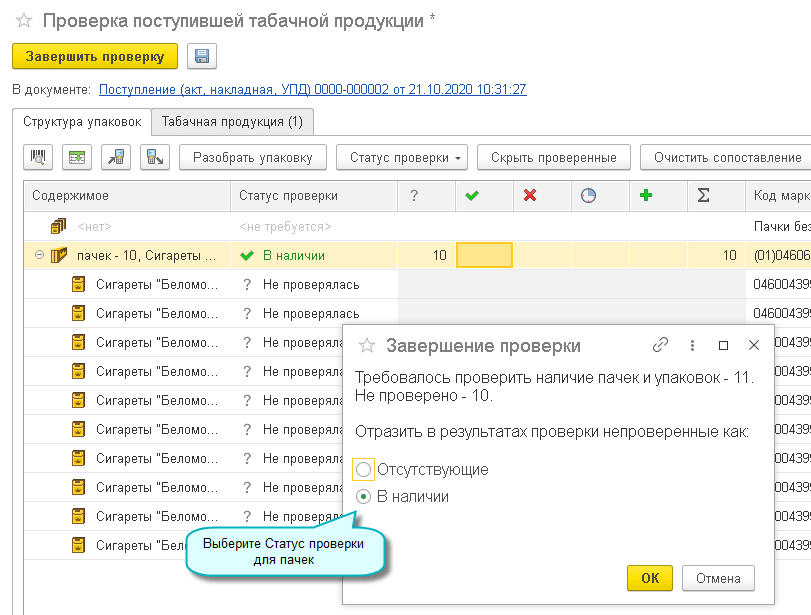The image size is (811, 615).
Task: Open the 'Статус проверки' dropdown
Action: coord(402,157)
